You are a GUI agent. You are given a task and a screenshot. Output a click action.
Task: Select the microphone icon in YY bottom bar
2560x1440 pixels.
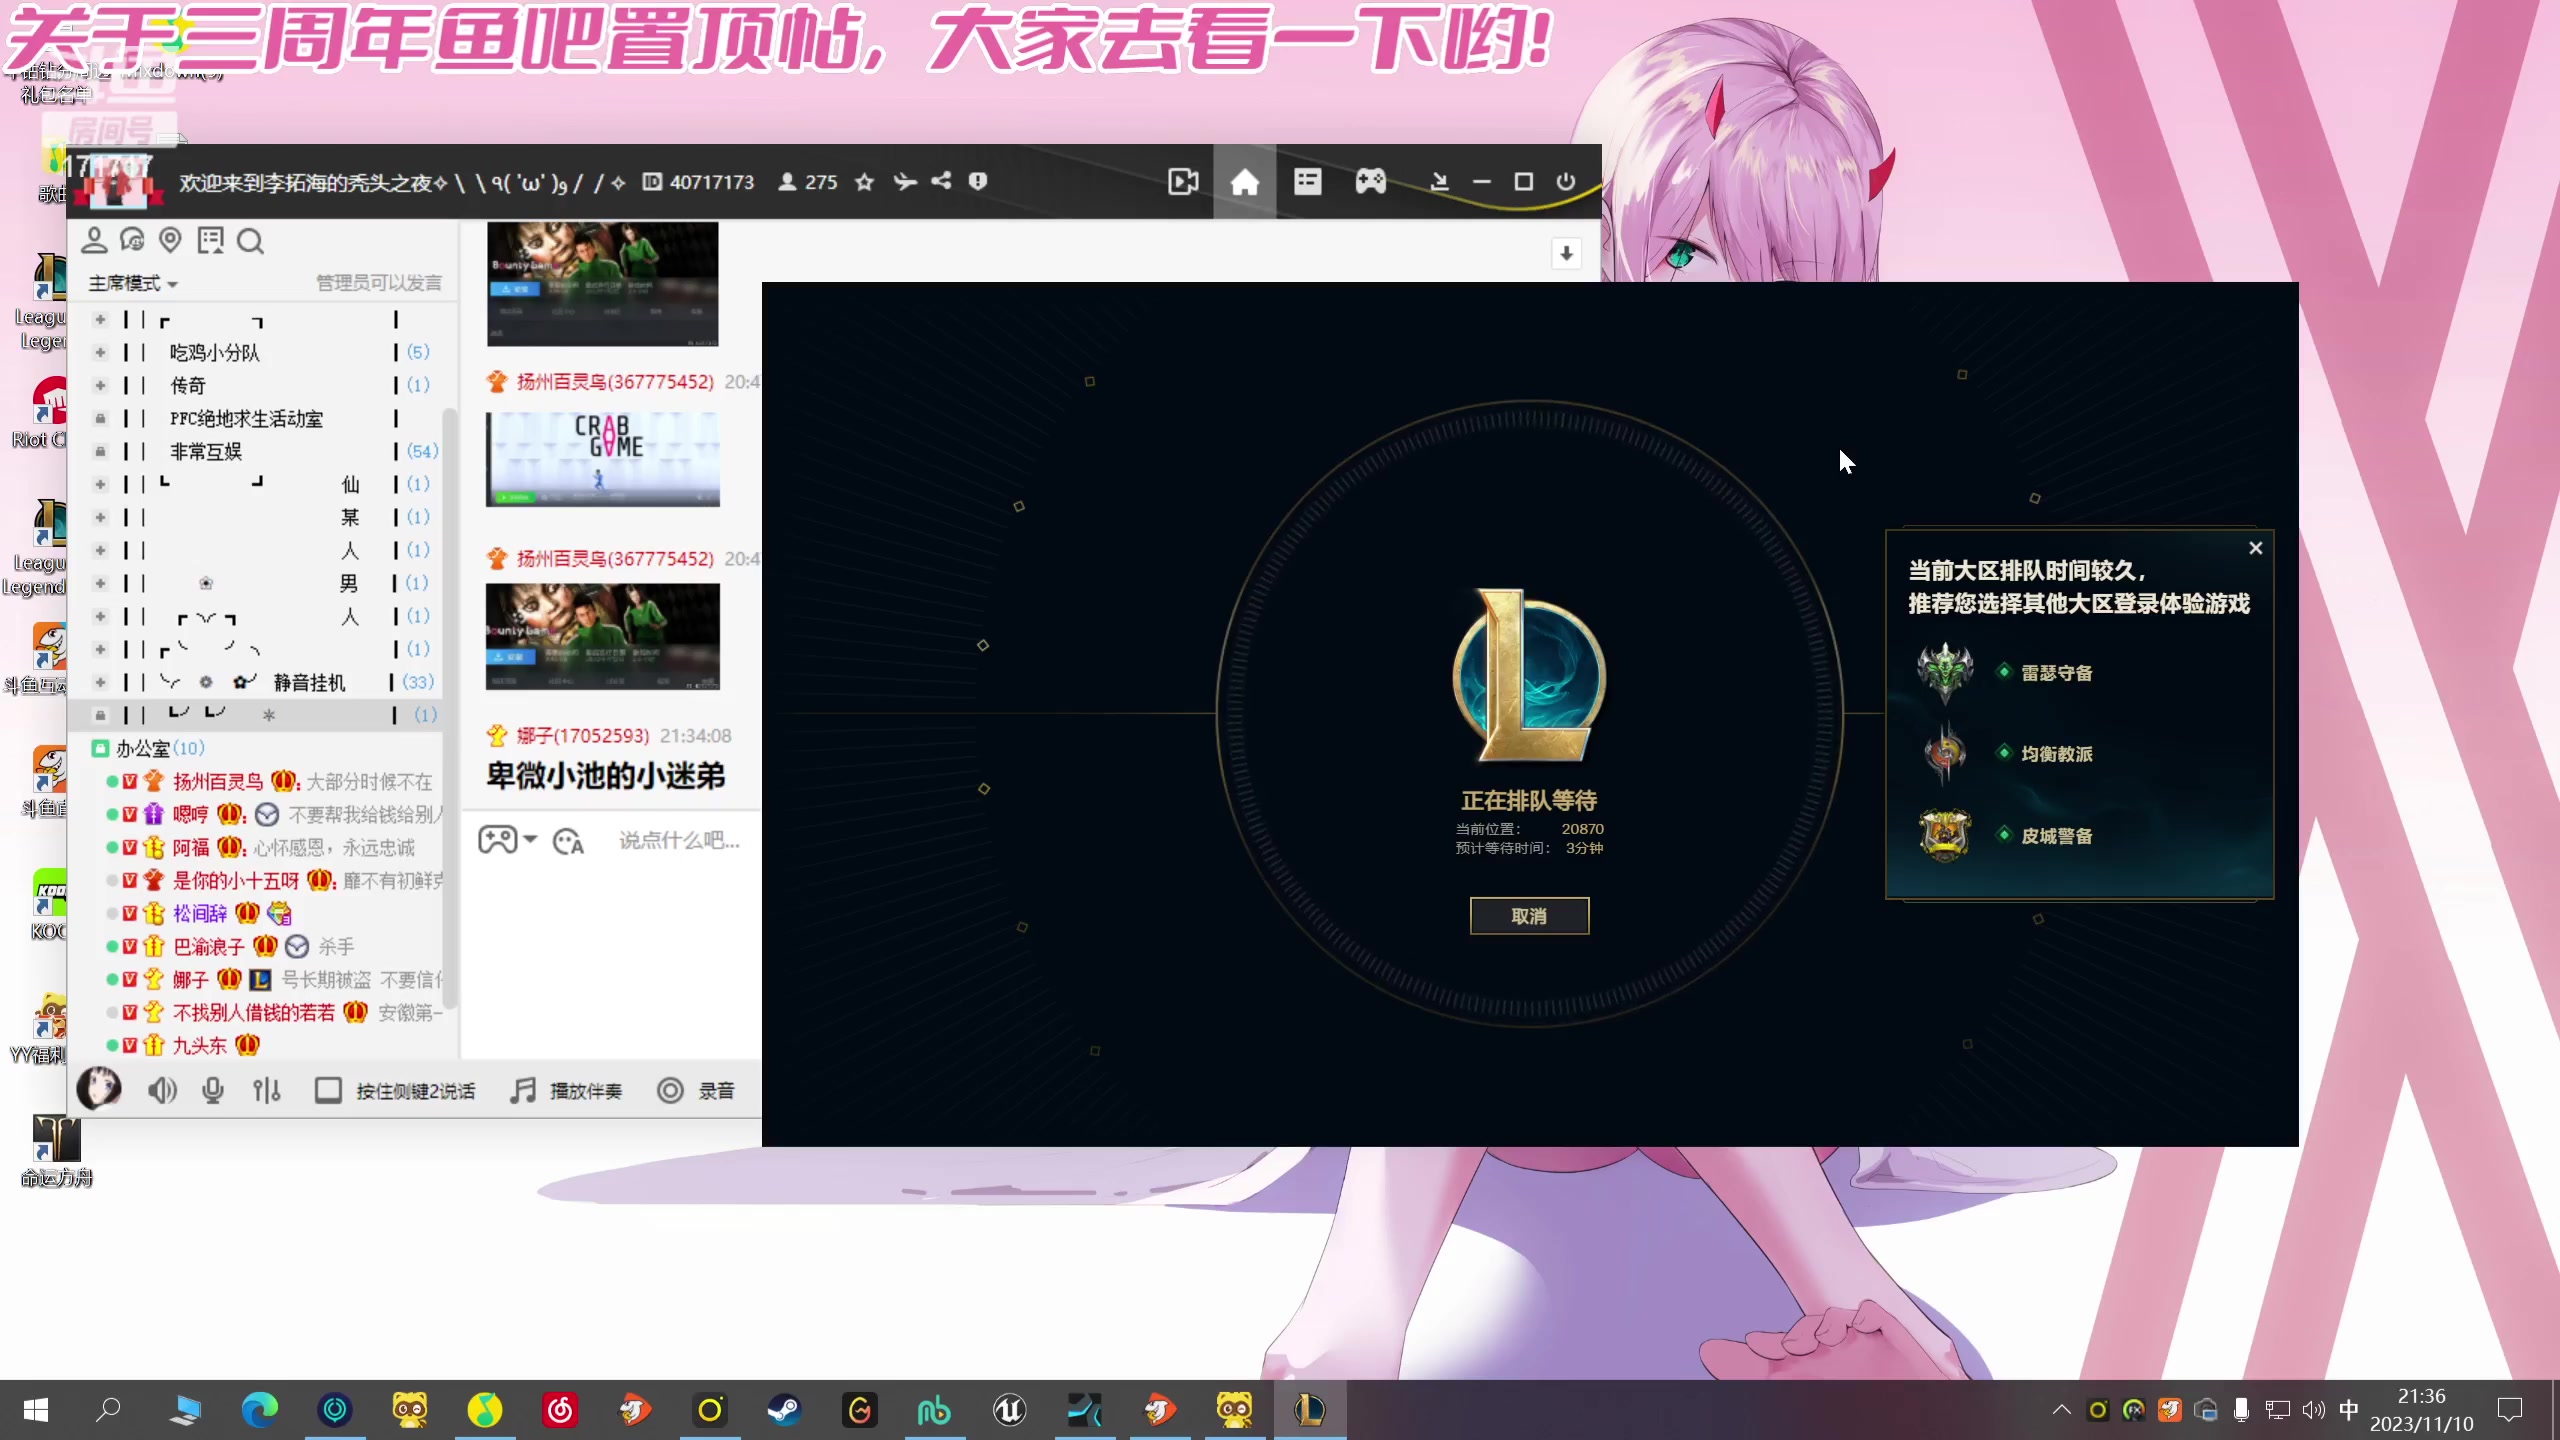pyautogui.click(x=212, y=1090)
